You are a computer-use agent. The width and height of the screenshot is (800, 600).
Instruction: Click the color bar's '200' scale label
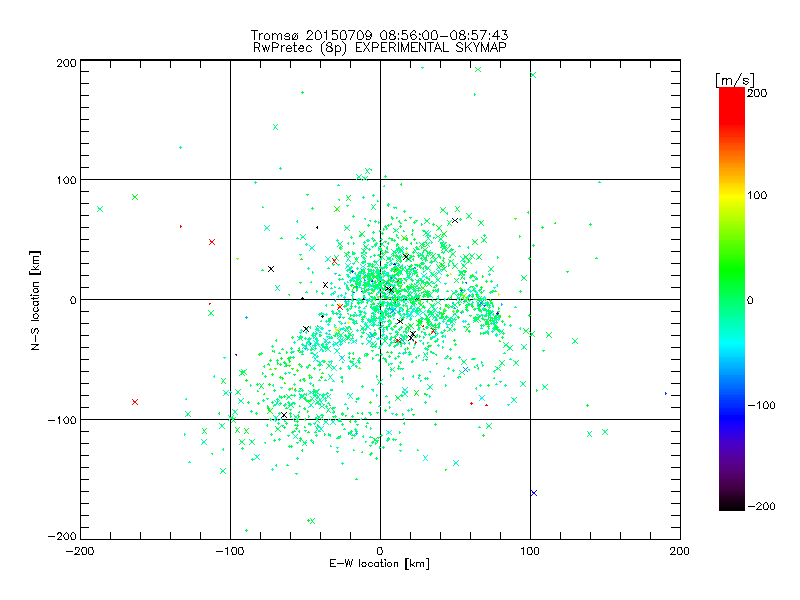click(x=757, y=93)
